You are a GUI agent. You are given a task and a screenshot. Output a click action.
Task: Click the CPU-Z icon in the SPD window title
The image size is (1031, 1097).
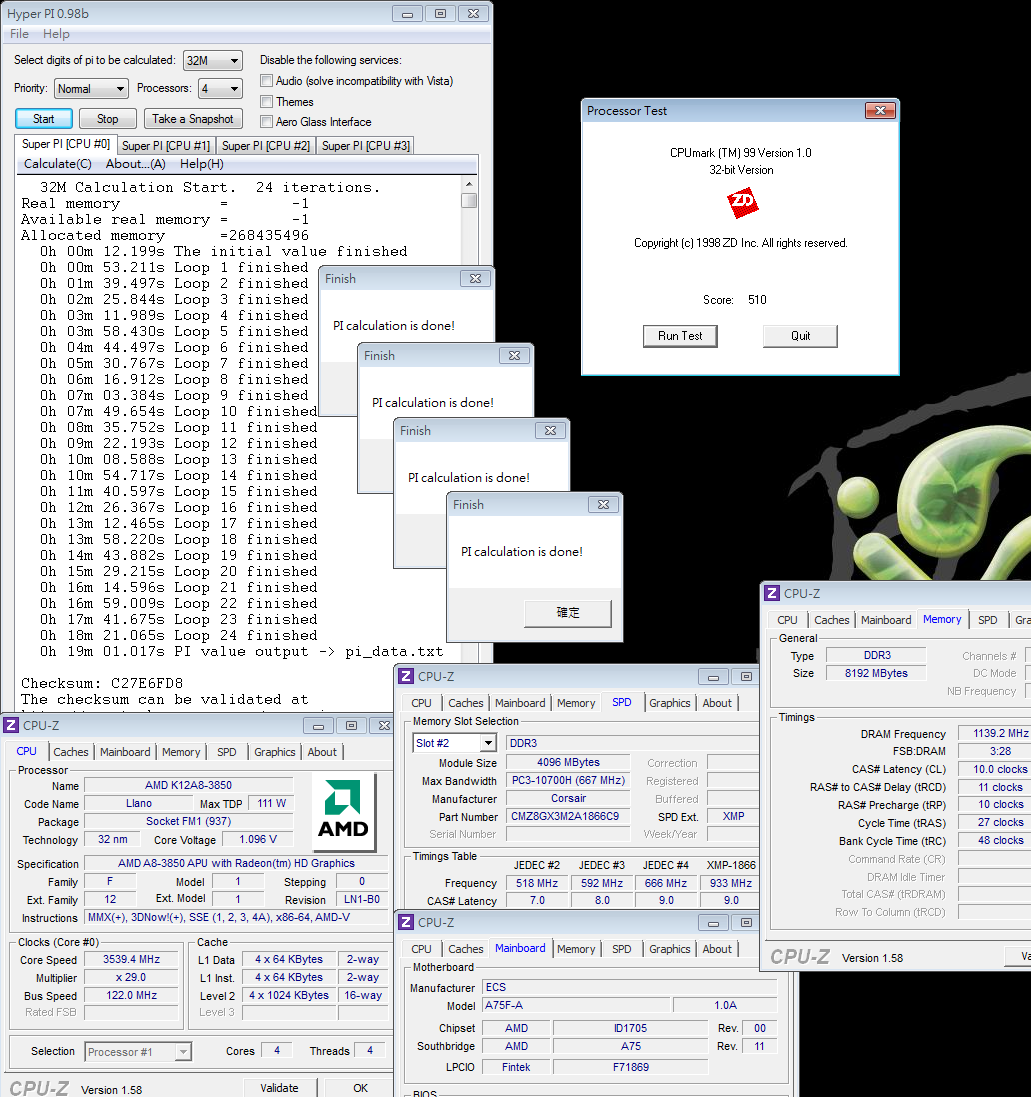pos(406,677)
